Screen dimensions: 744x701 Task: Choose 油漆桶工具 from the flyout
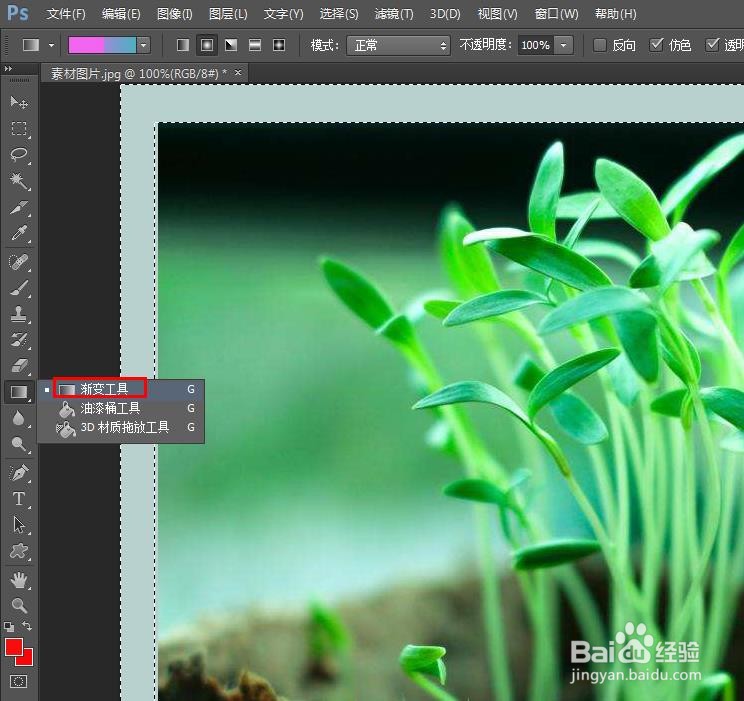click(x=121, y=408)
